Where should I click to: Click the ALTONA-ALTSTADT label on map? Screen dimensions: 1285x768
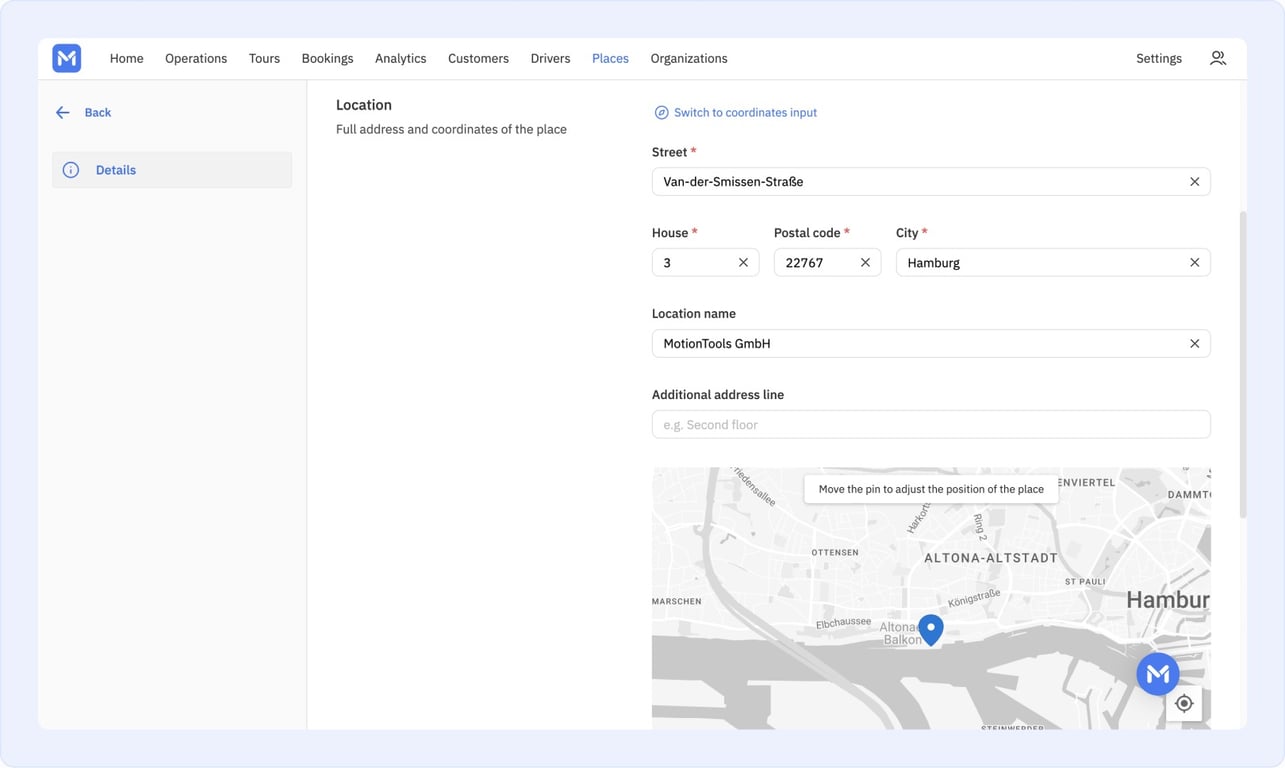[x=991, y=558]
